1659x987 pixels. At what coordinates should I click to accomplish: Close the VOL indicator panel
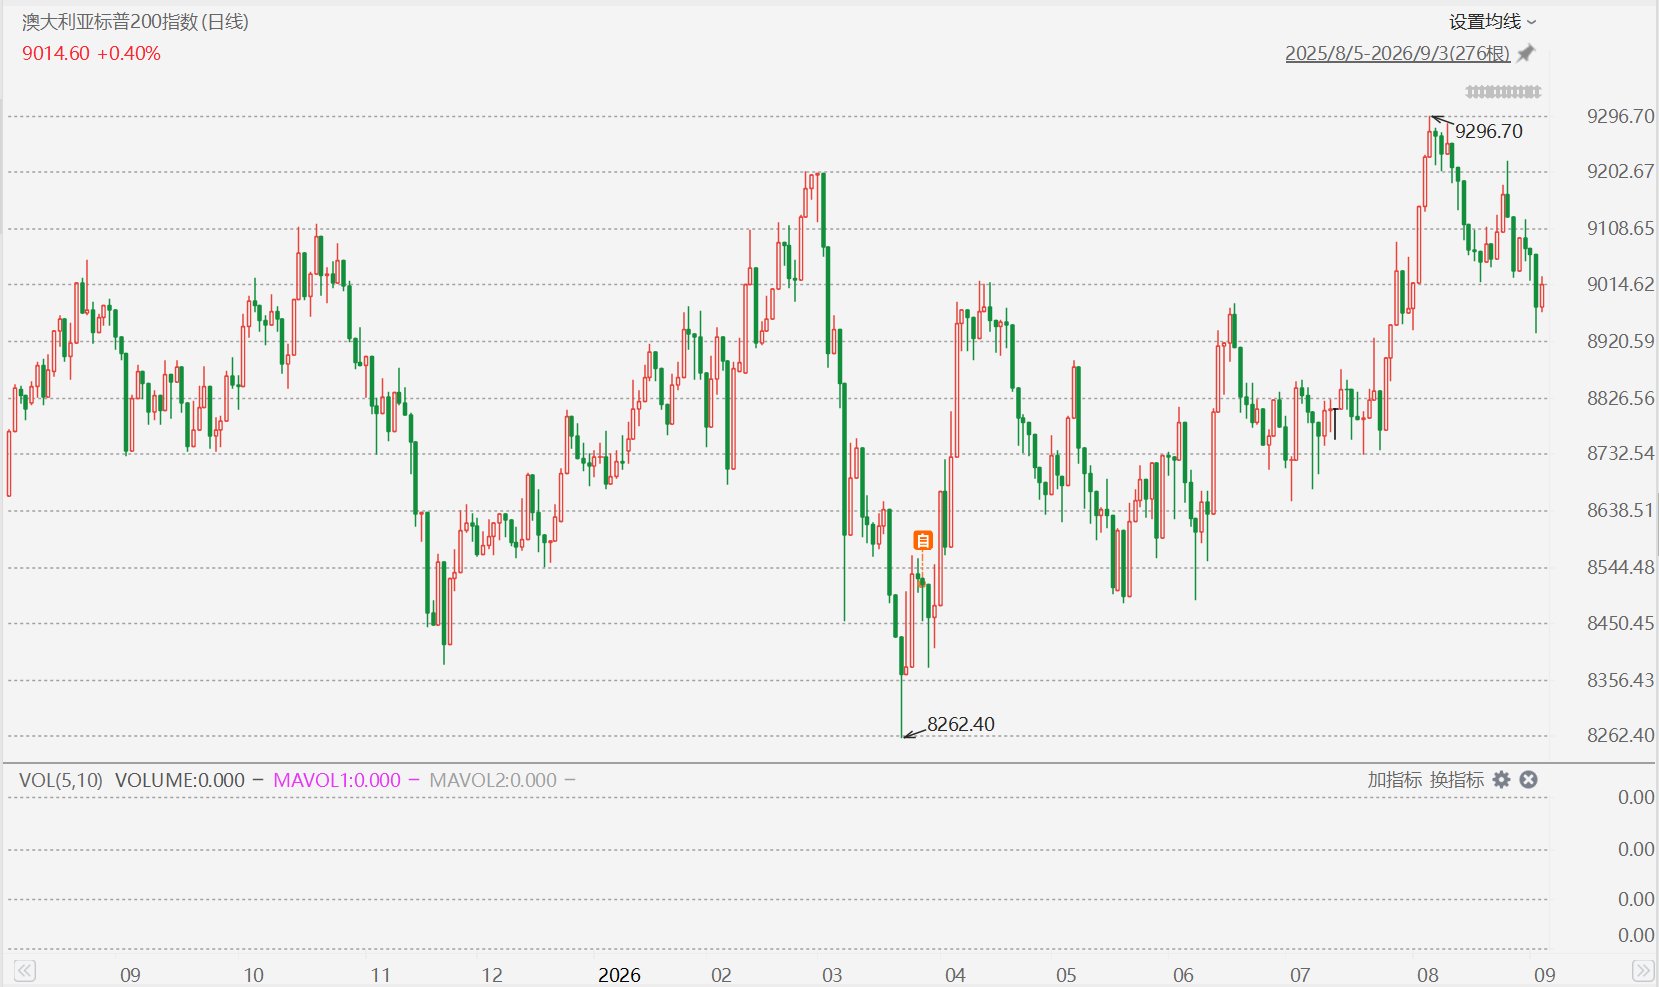(x=1528, y=780)
